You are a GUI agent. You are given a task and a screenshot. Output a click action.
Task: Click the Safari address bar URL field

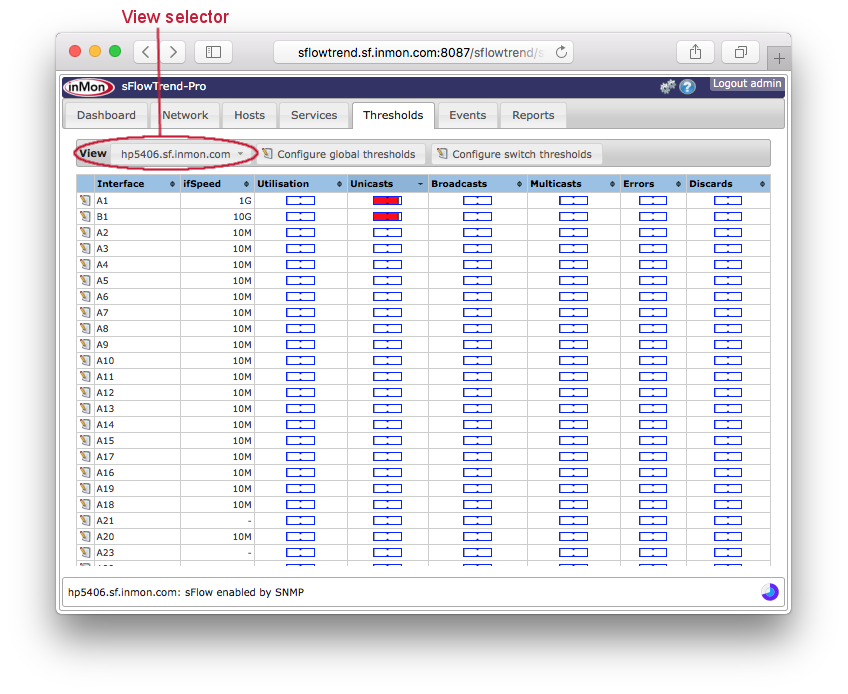point(423,52)
